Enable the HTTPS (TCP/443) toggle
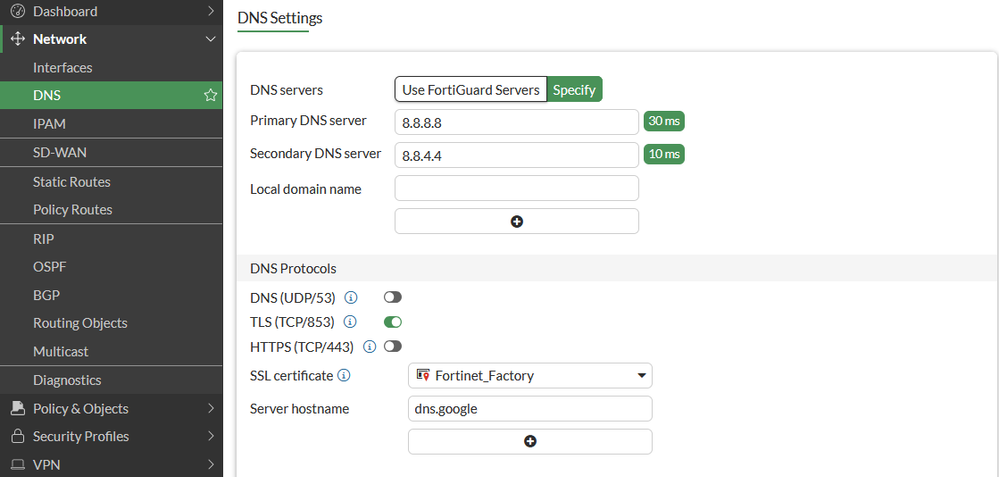 click(393, 347)
